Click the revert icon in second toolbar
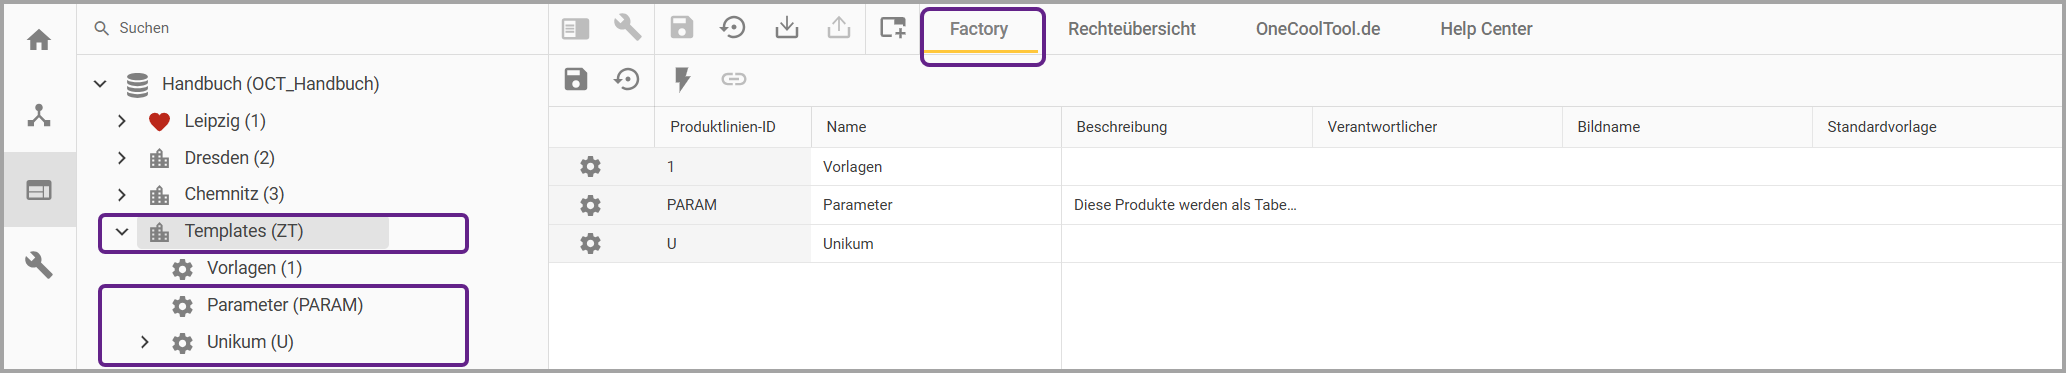The image size is (2066, 373). click(627, 79)
